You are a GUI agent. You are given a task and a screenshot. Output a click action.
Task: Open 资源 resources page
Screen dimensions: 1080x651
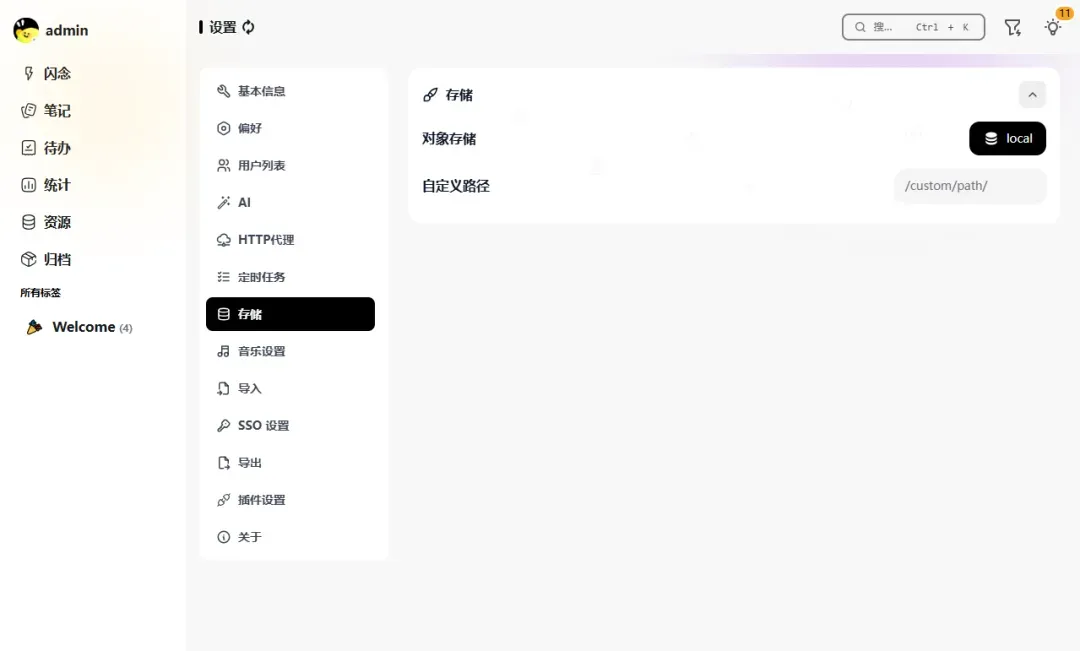pyautogui.click(x=46, y=223)
